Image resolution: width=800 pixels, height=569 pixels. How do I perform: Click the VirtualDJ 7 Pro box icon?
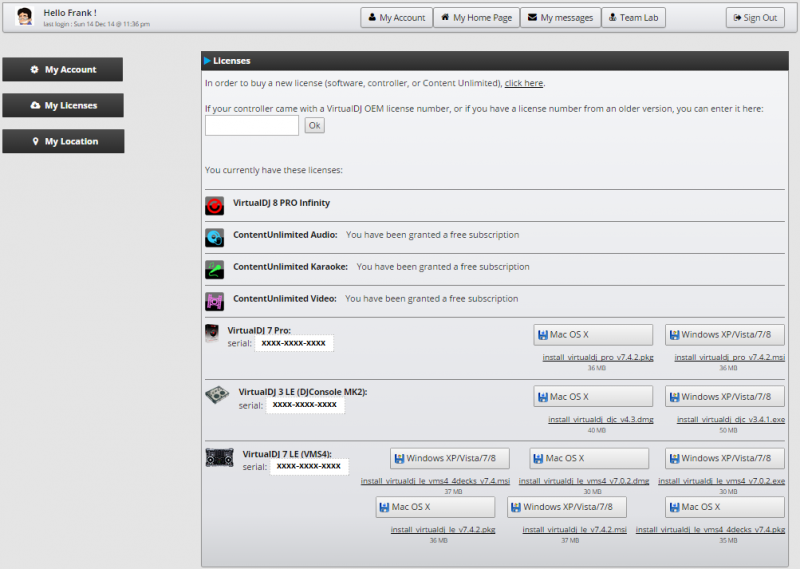click(x=212, y=333)
